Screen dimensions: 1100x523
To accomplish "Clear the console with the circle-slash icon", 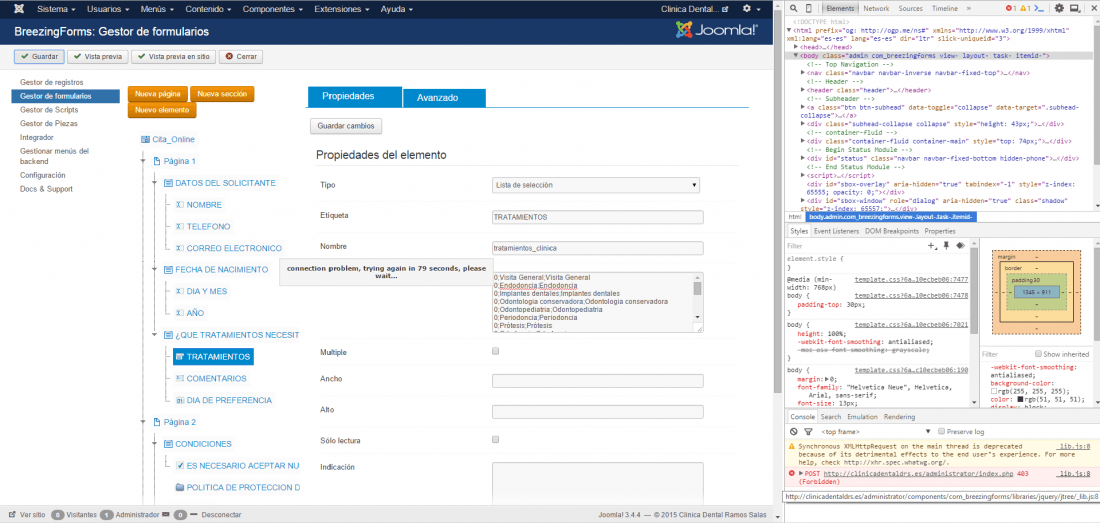I will click(793, 432).
